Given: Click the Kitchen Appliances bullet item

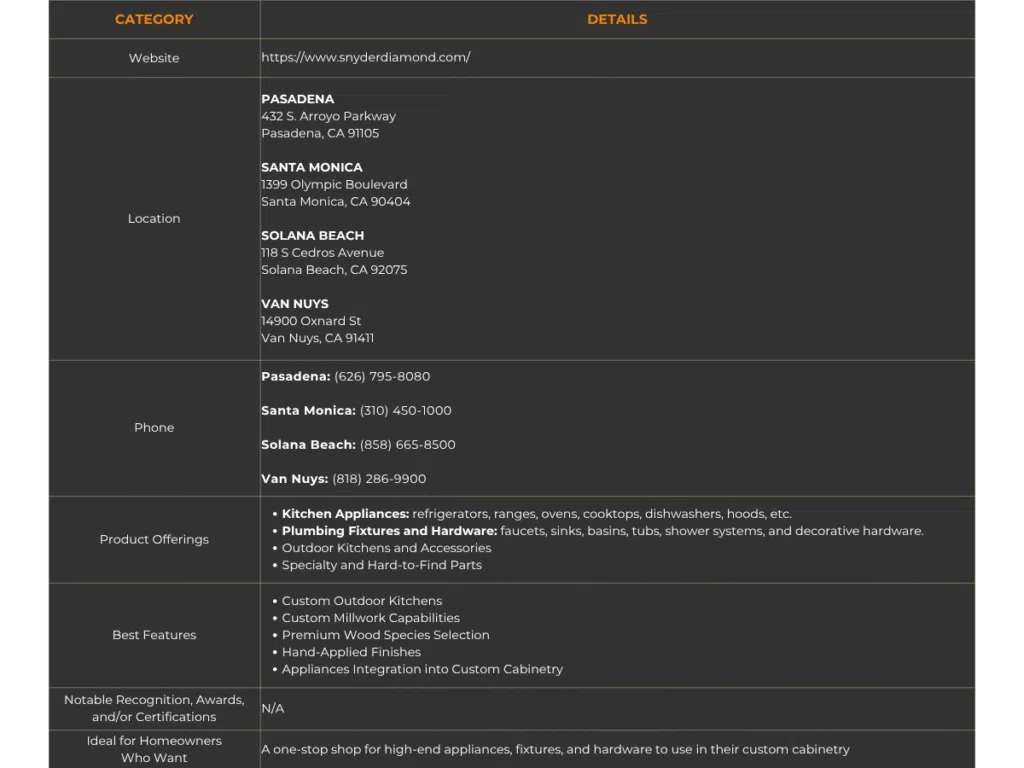Looking at the screenshot, I should click(x=345, y=514).
